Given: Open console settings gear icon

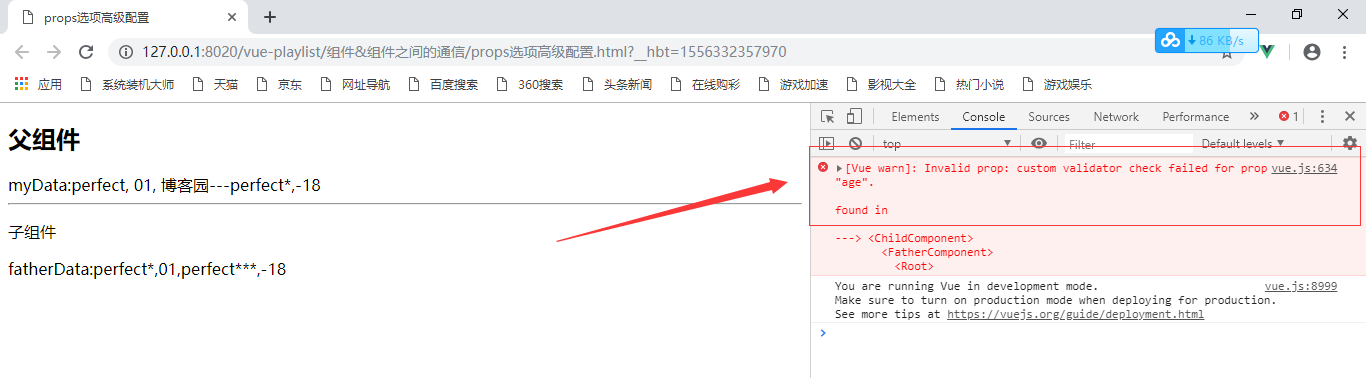Looking at the screenshot, I should click(x=1349, y=144).
